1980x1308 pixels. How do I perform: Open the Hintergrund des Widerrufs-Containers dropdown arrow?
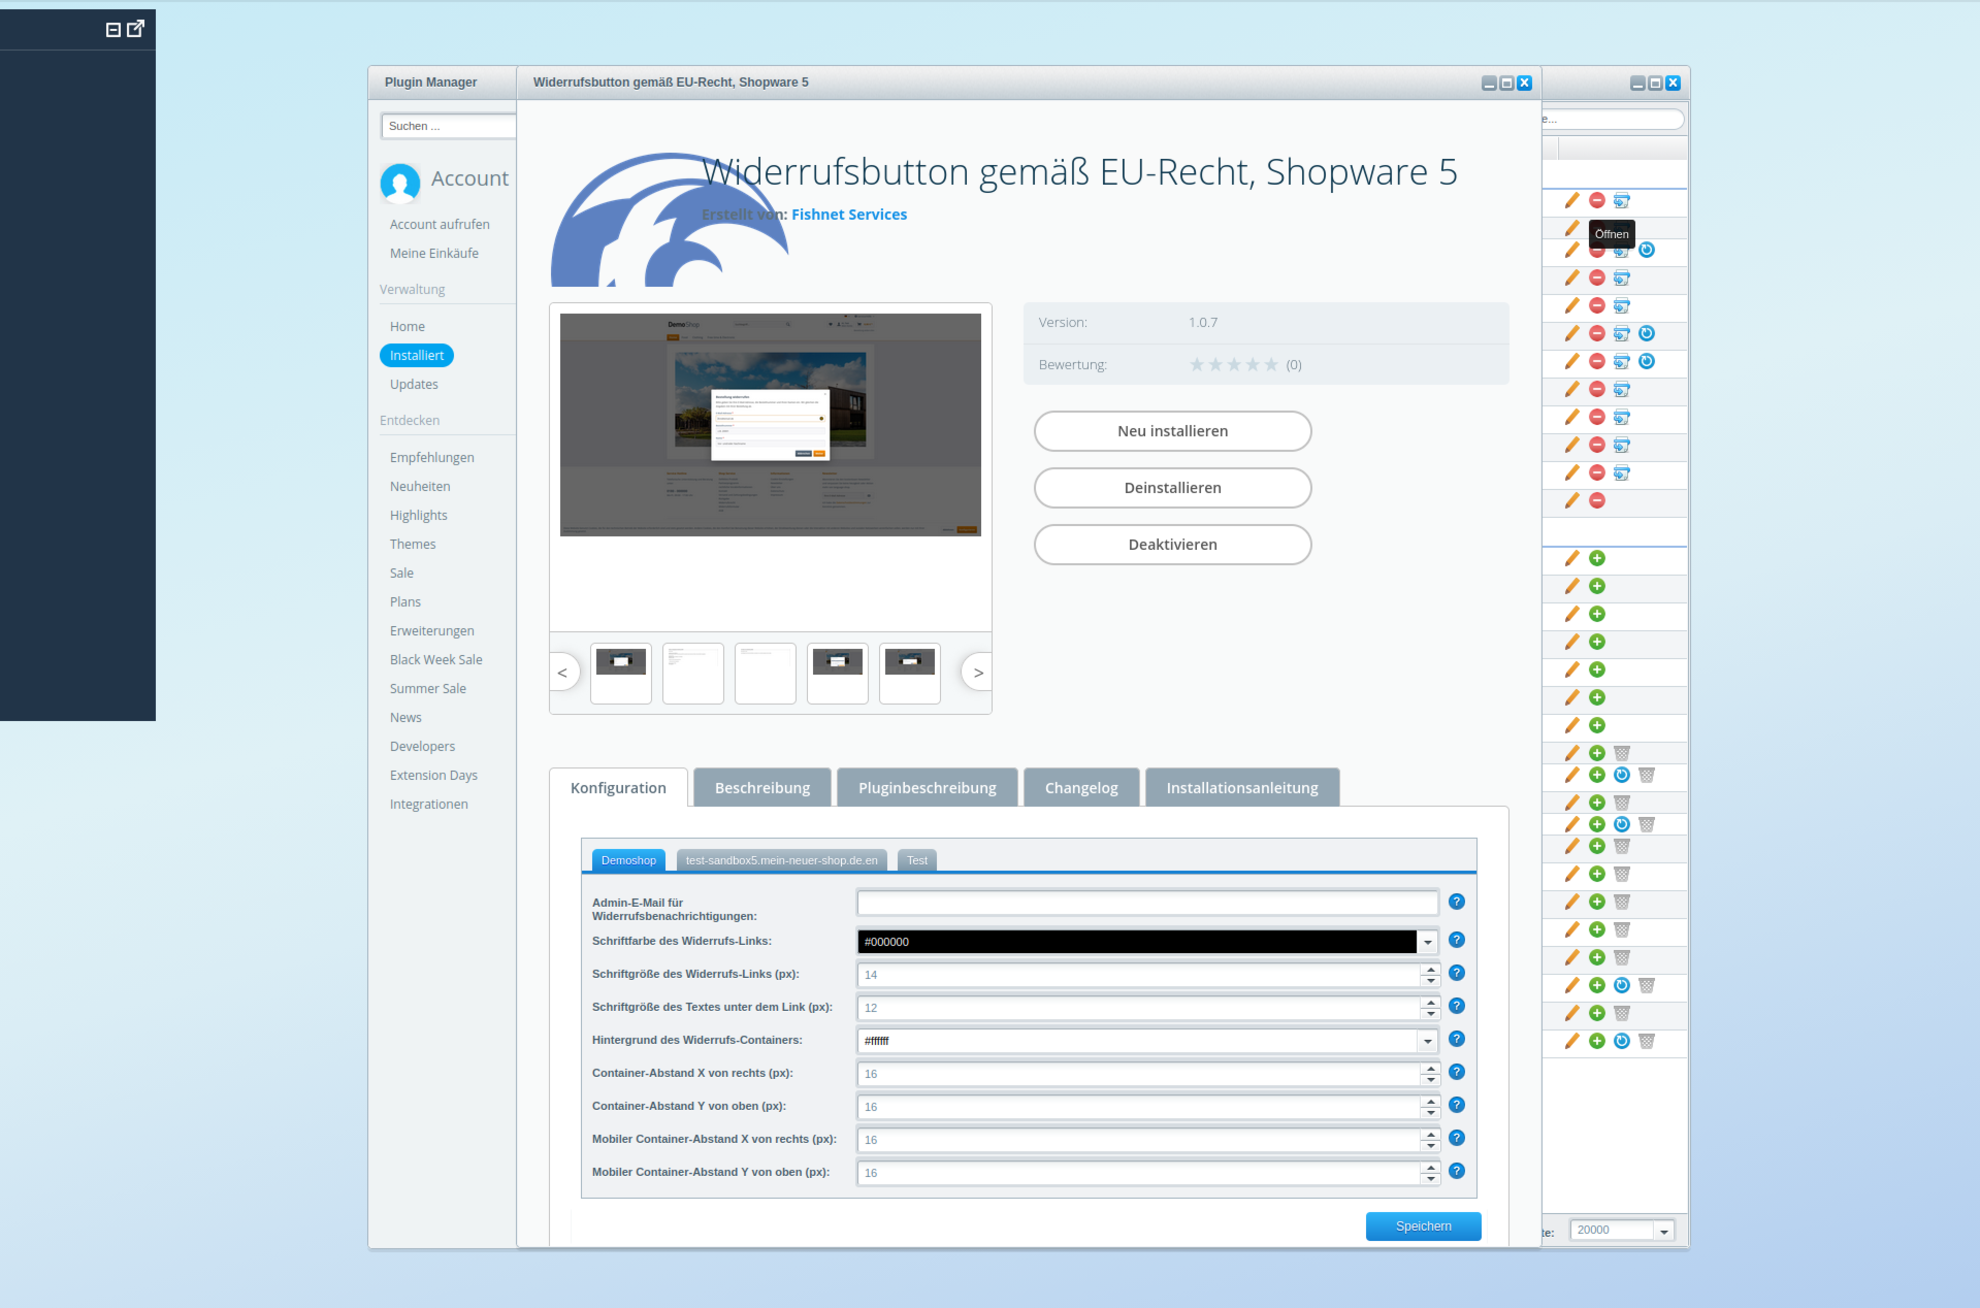click(x=1428, y=1041)
